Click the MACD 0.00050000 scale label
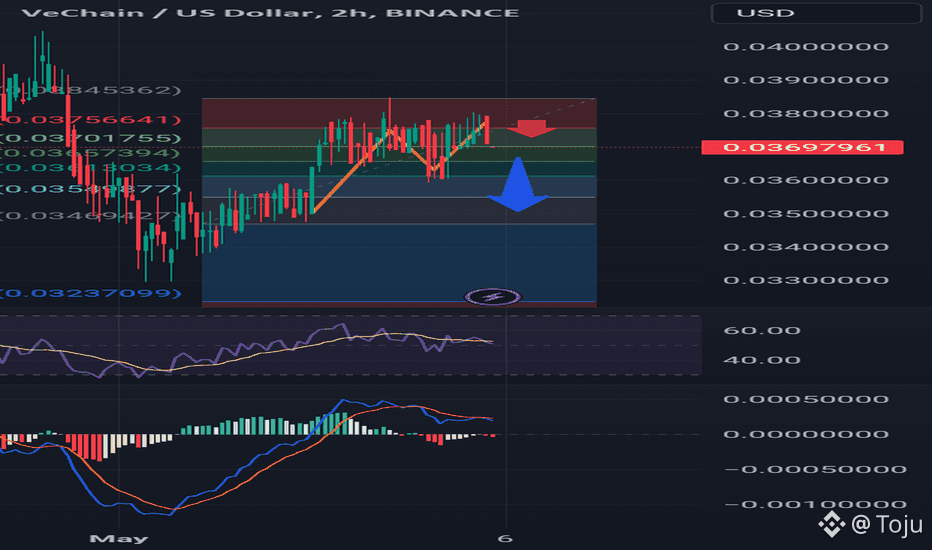 click(806, 399)
